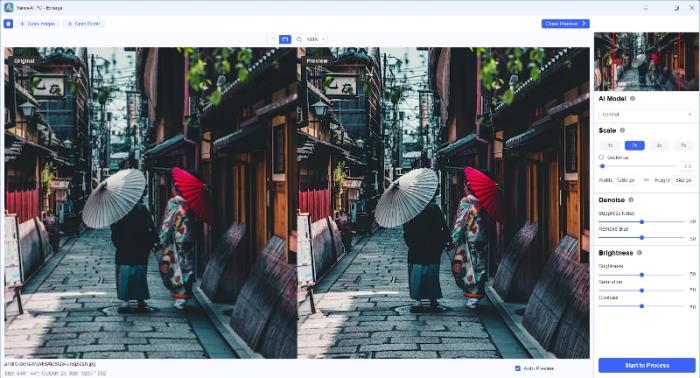The width and height of the screenshot is (700, 378).
Task: Click the Height input field
Action: click(683, 180)
